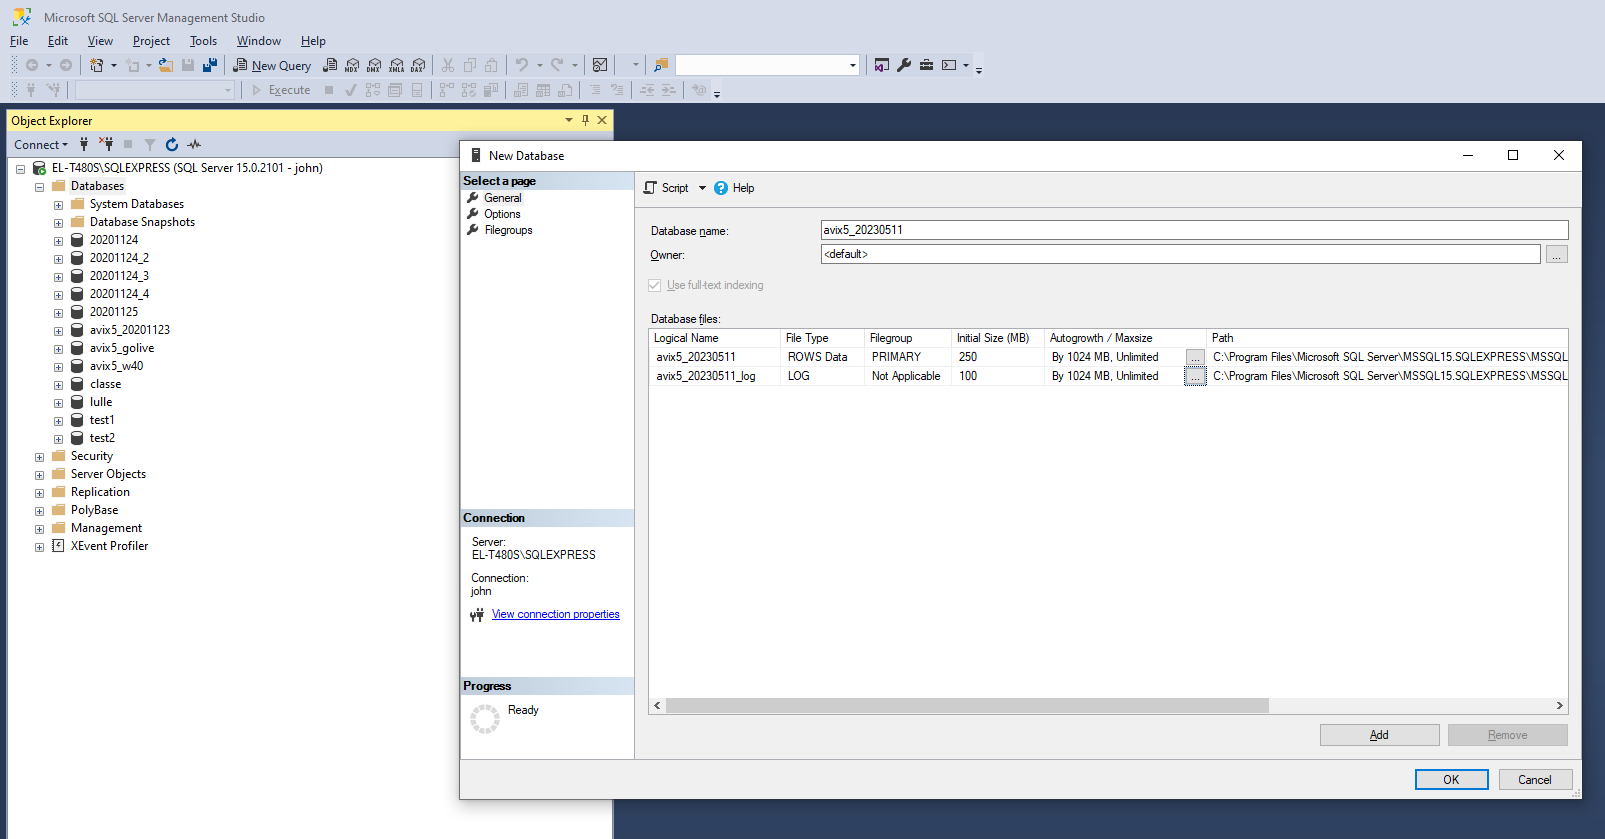This screenshot has height=839, width=1605.
Task: Pin the Object Explorer panel
Action: click(x=585, y=120)
